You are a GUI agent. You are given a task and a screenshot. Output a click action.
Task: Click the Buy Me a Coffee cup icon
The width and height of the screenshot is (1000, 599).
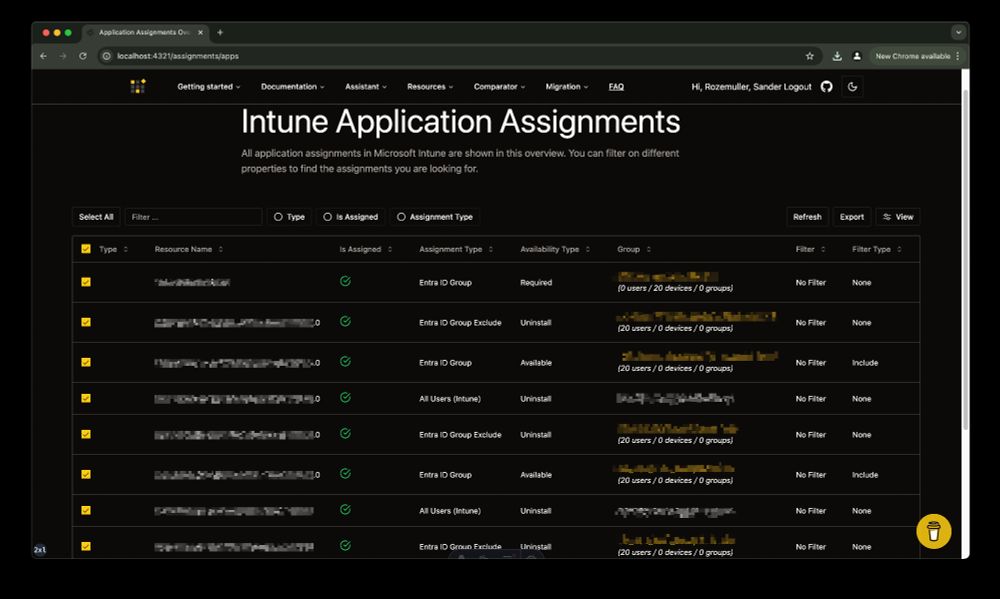(934, 531)
